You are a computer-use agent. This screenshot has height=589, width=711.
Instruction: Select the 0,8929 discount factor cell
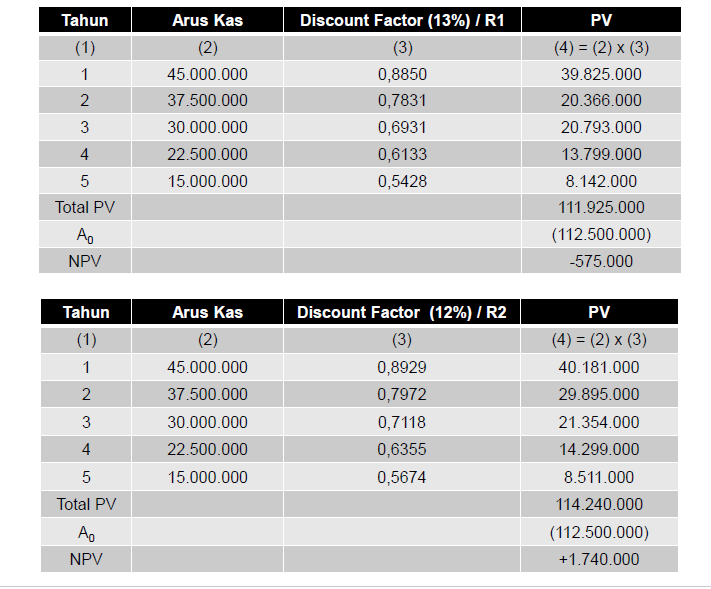pos(402,367)
